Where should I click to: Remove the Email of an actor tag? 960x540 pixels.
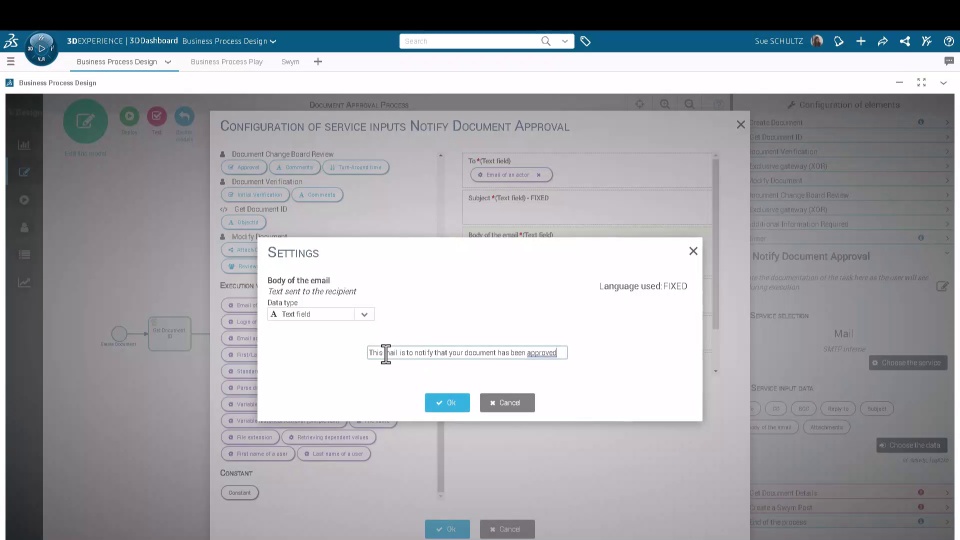point(539,175)
